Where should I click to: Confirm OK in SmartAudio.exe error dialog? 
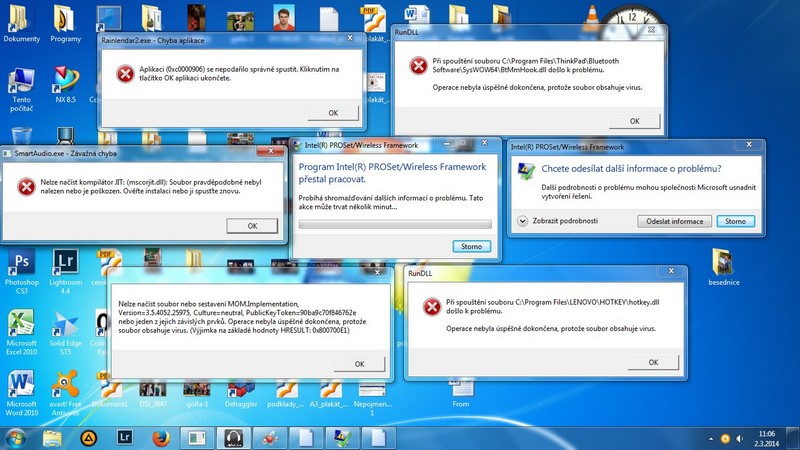click(251, 226)
